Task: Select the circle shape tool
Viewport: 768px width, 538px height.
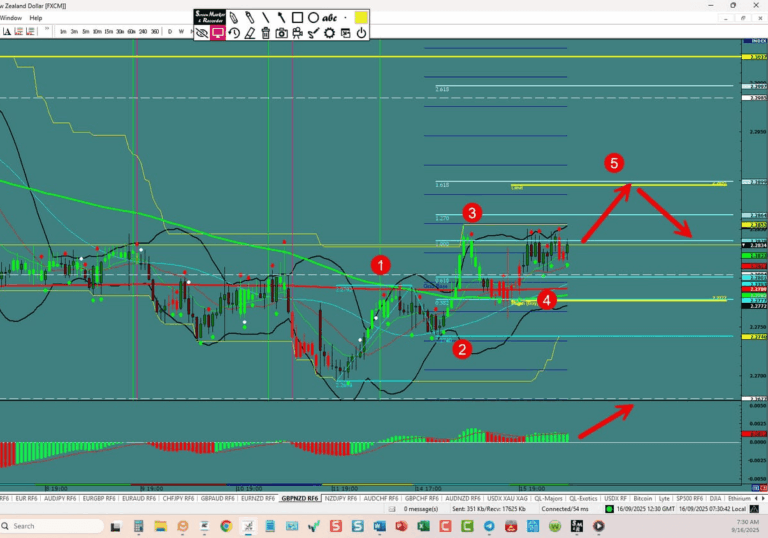Action: coord(313,18)
